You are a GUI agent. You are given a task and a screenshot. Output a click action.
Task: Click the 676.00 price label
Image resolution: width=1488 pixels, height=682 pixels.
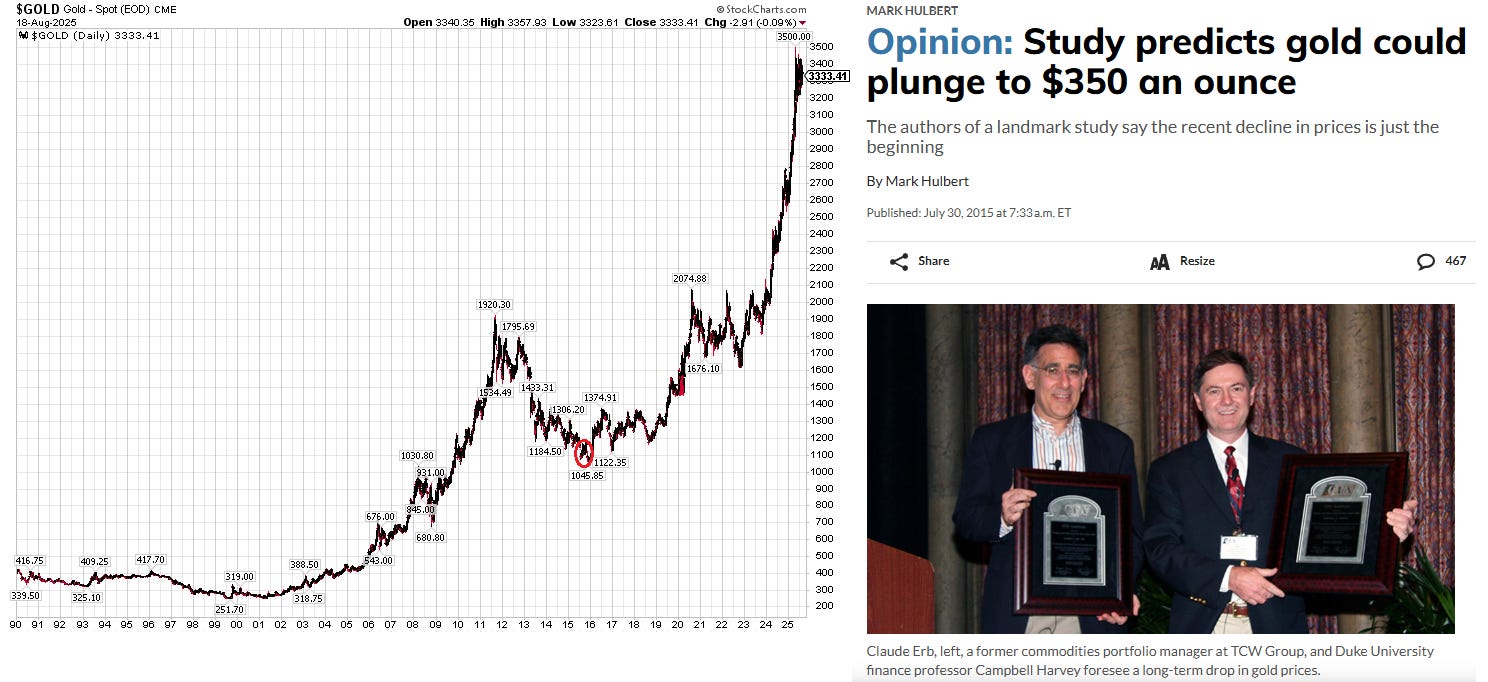coord(381,517)
